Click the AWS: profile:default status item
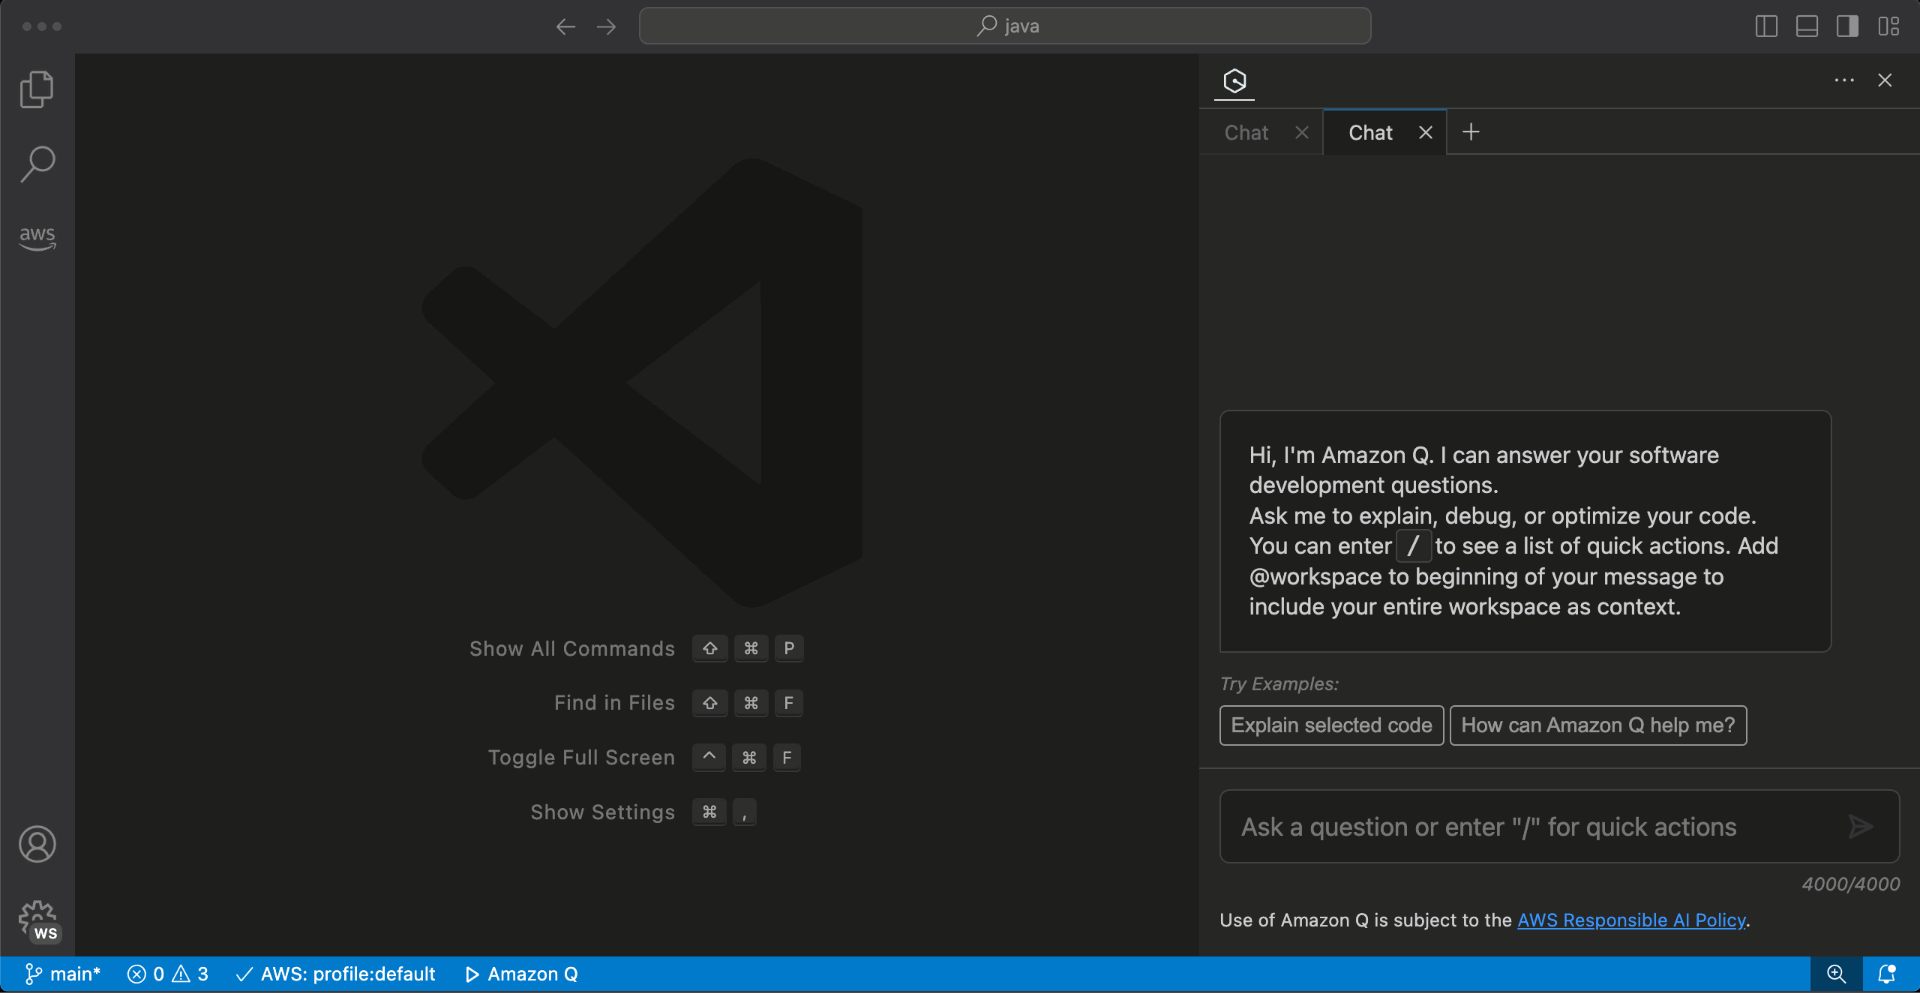The height and width of the screenshot is (993, 1920). pos(336,974)
